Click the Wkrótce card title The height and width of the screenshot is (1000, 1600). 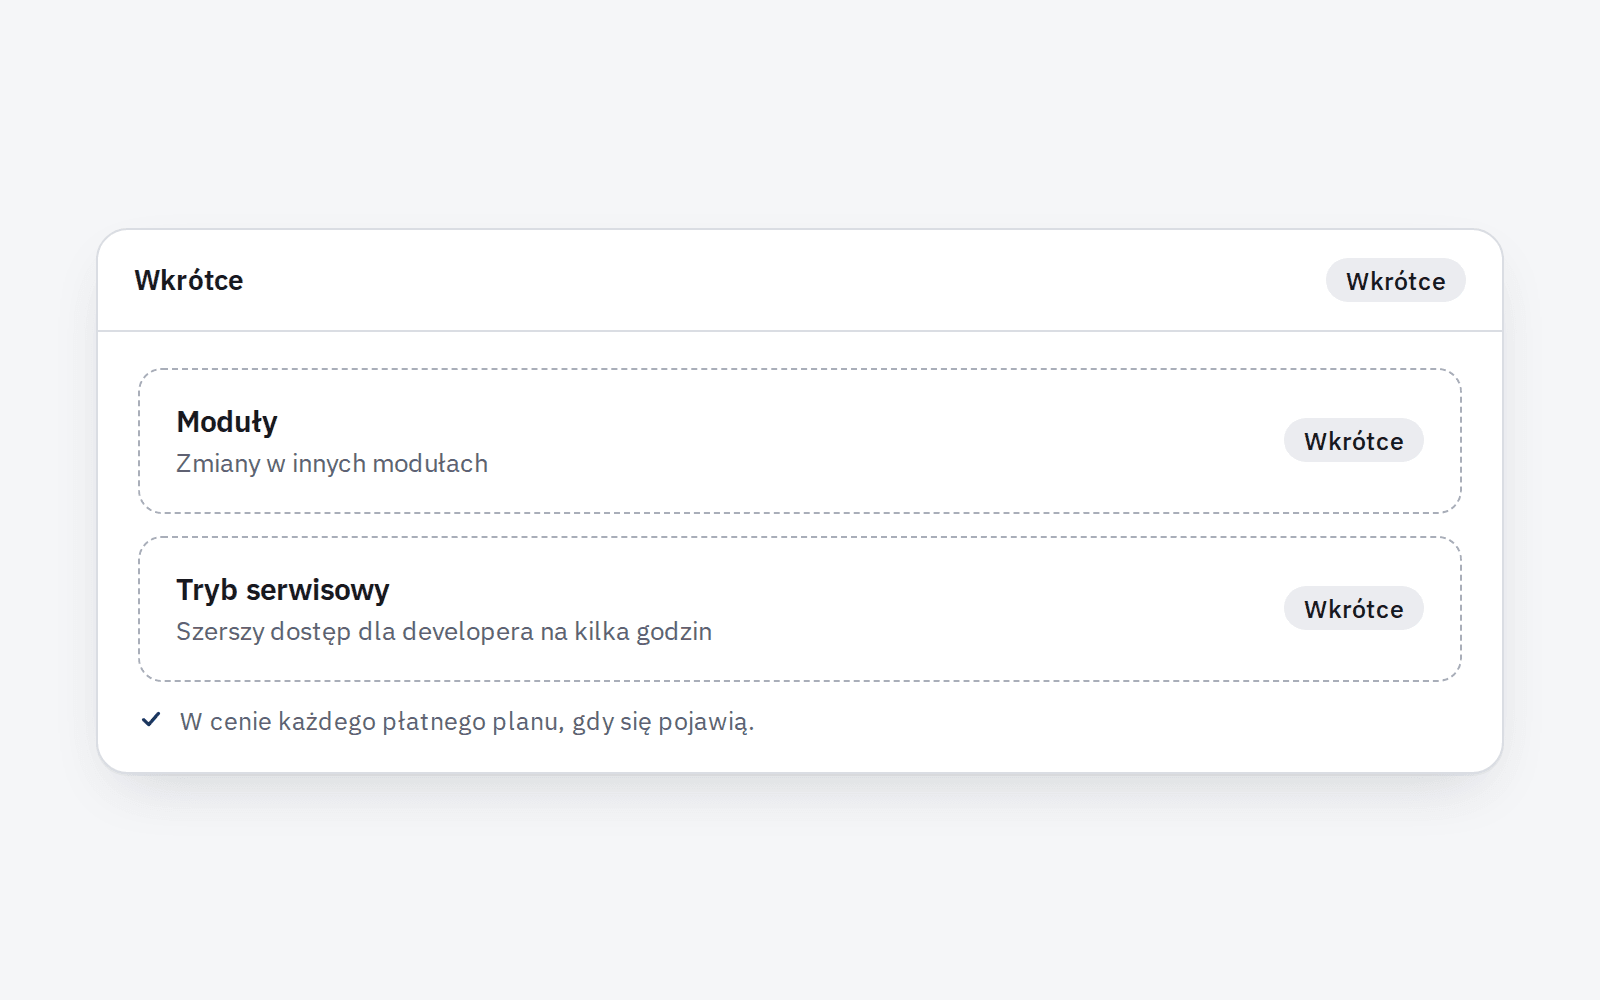189,280
